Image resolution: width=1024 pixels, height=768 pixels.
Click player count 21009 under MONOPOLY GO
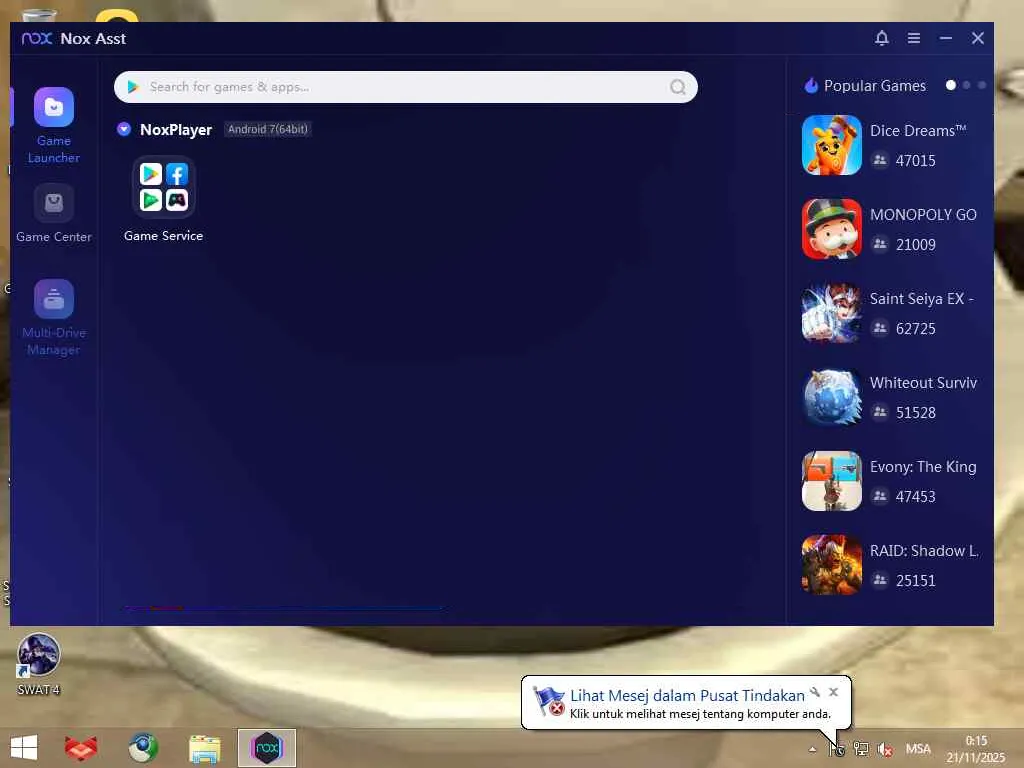point(916,245)
